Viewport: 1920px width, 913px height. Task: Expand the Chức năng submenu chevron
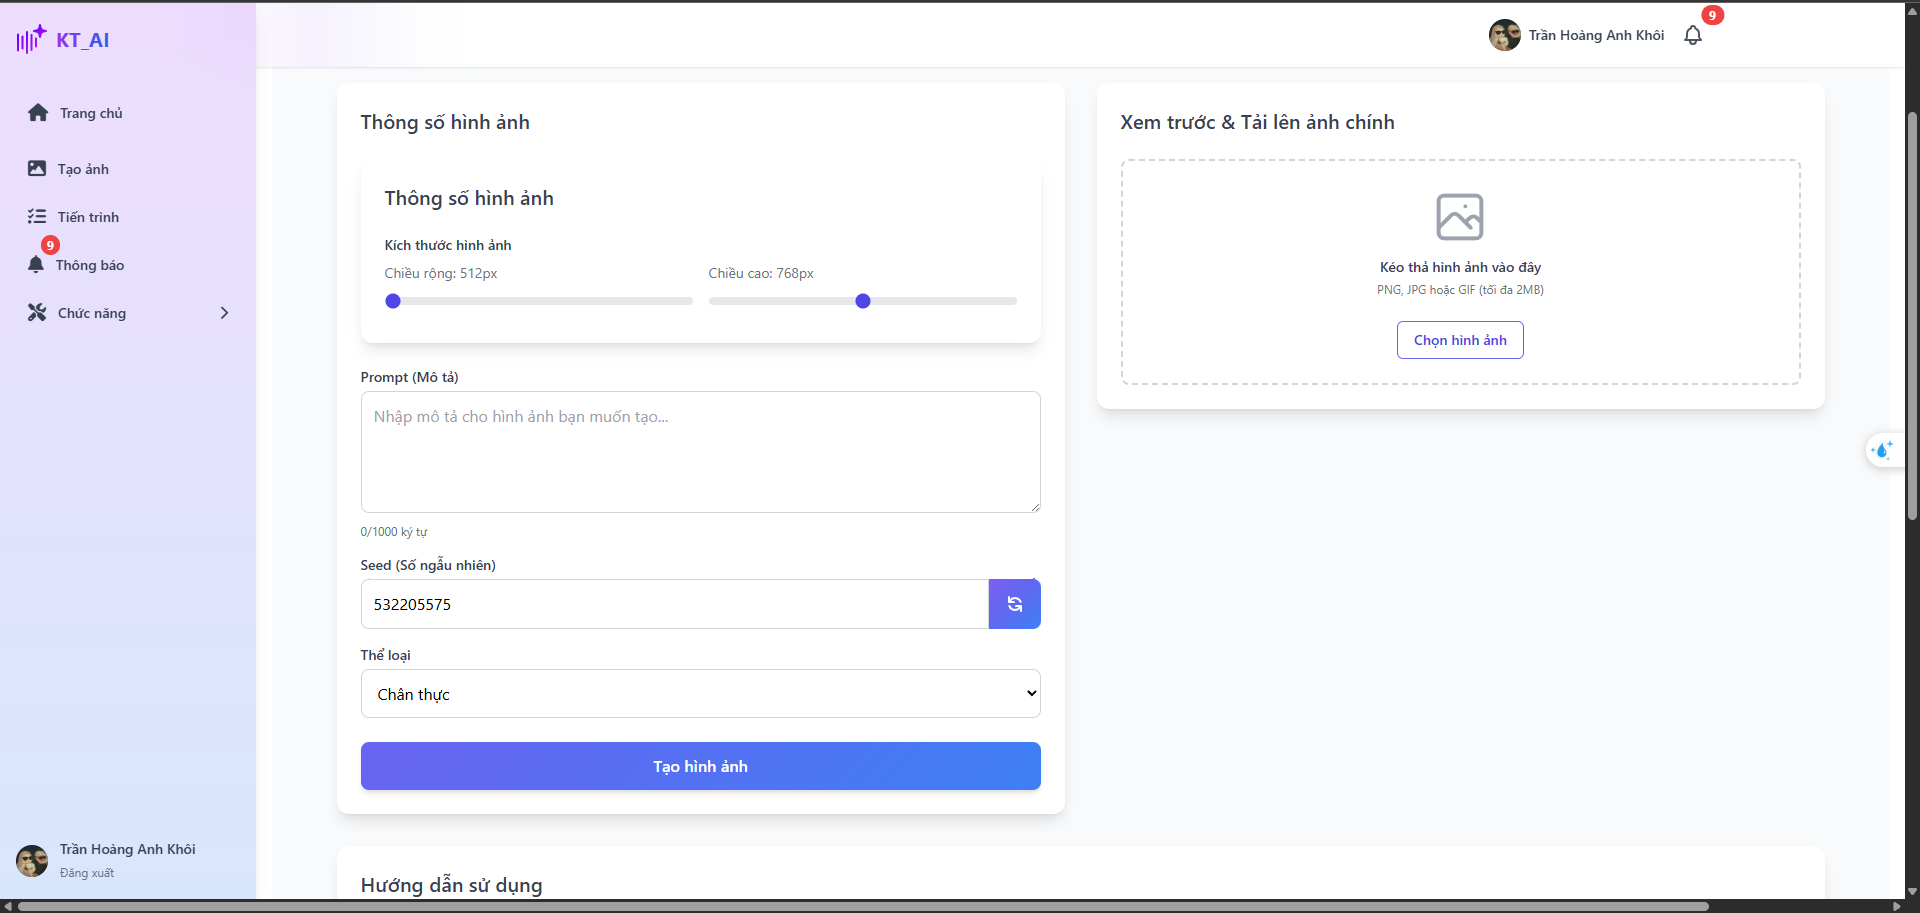coord(224,313)
